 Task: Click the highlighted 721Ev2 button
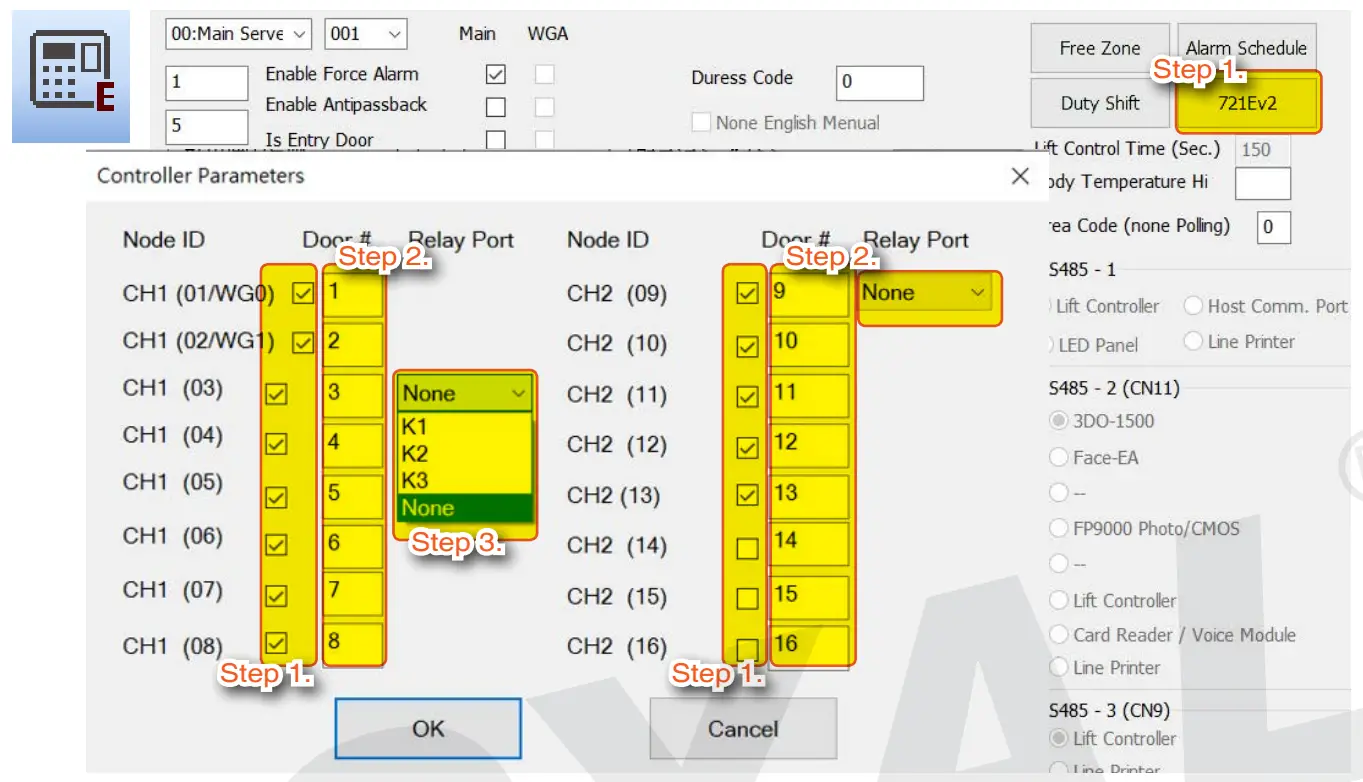point(1247,105)
